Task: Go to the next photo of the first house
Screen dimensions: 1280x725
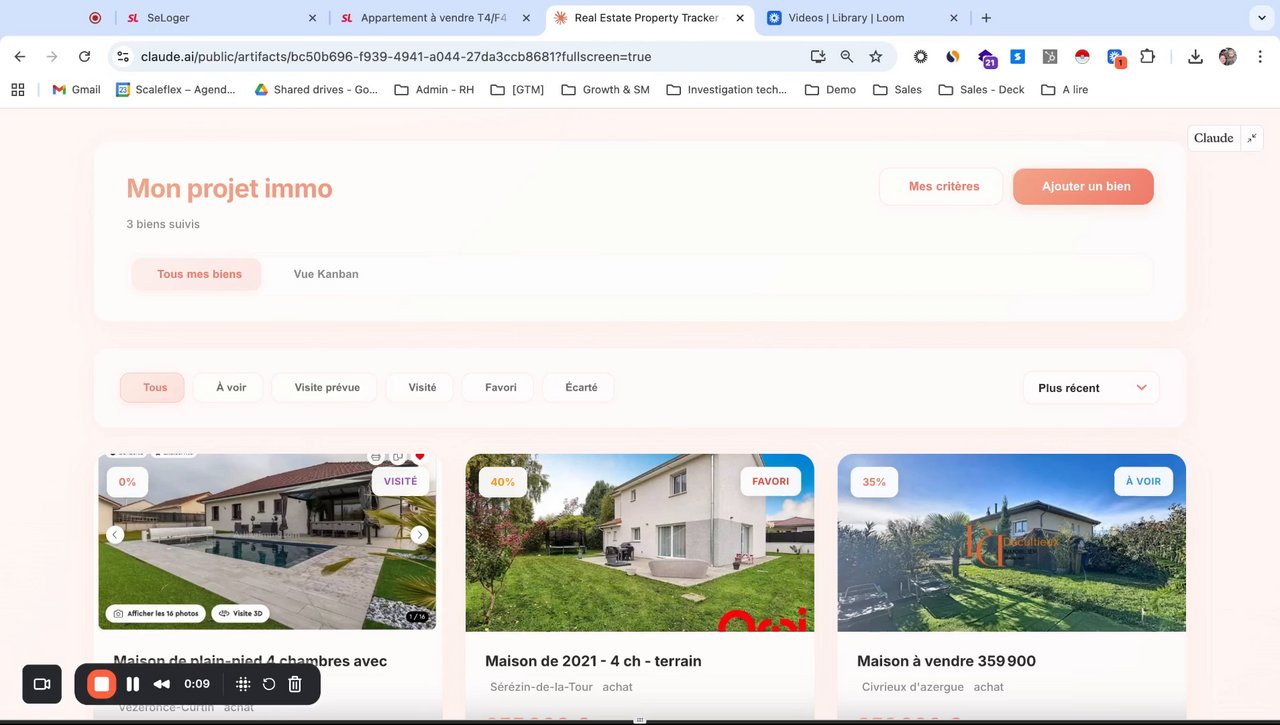Action: tap(420, 535)
